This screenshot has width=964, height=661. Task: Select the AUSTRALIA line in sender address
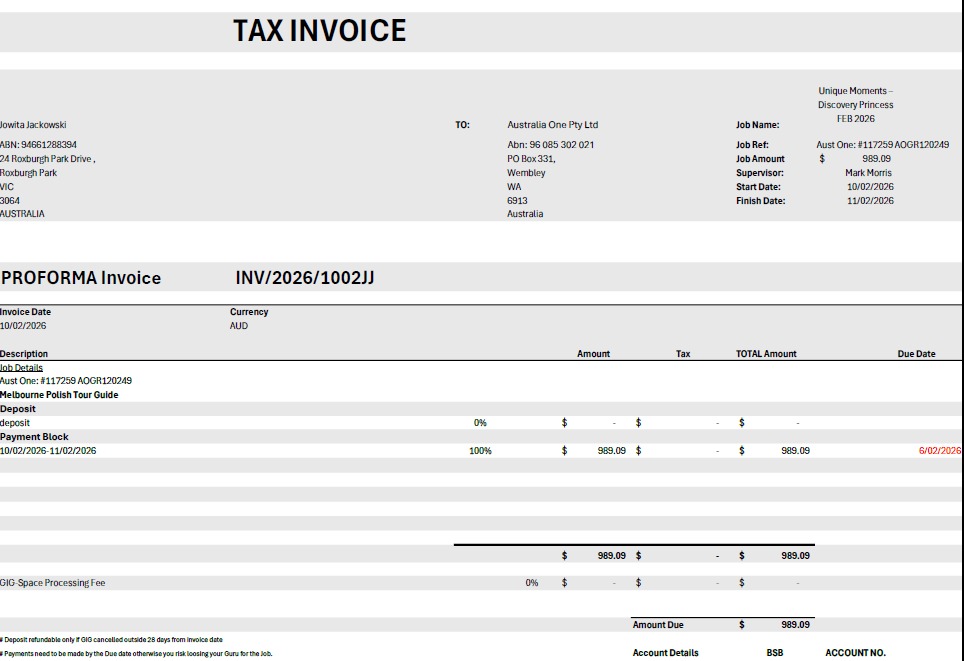point(22,214)
